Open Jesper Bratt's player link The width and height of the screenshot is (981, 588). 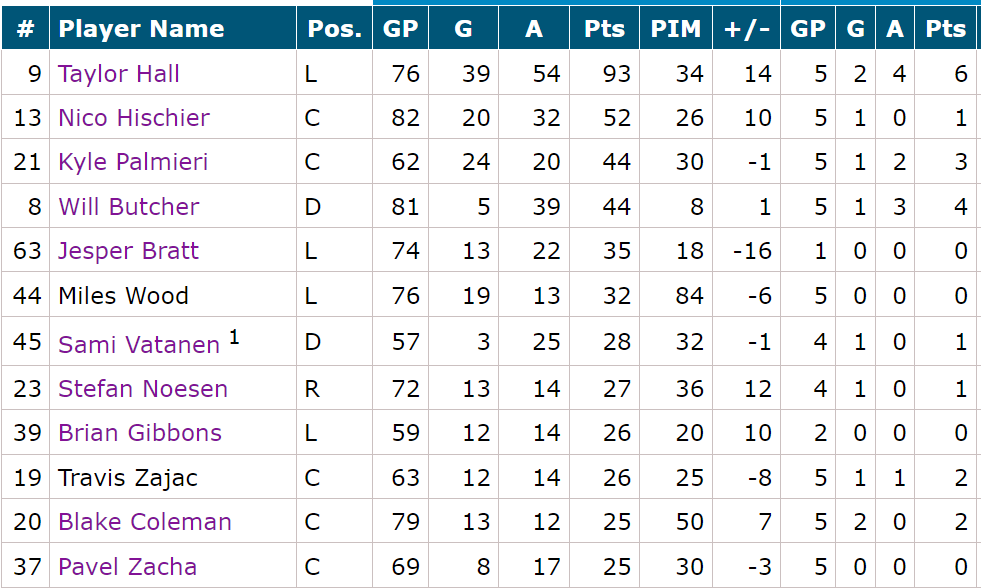(x=128, y=250)
